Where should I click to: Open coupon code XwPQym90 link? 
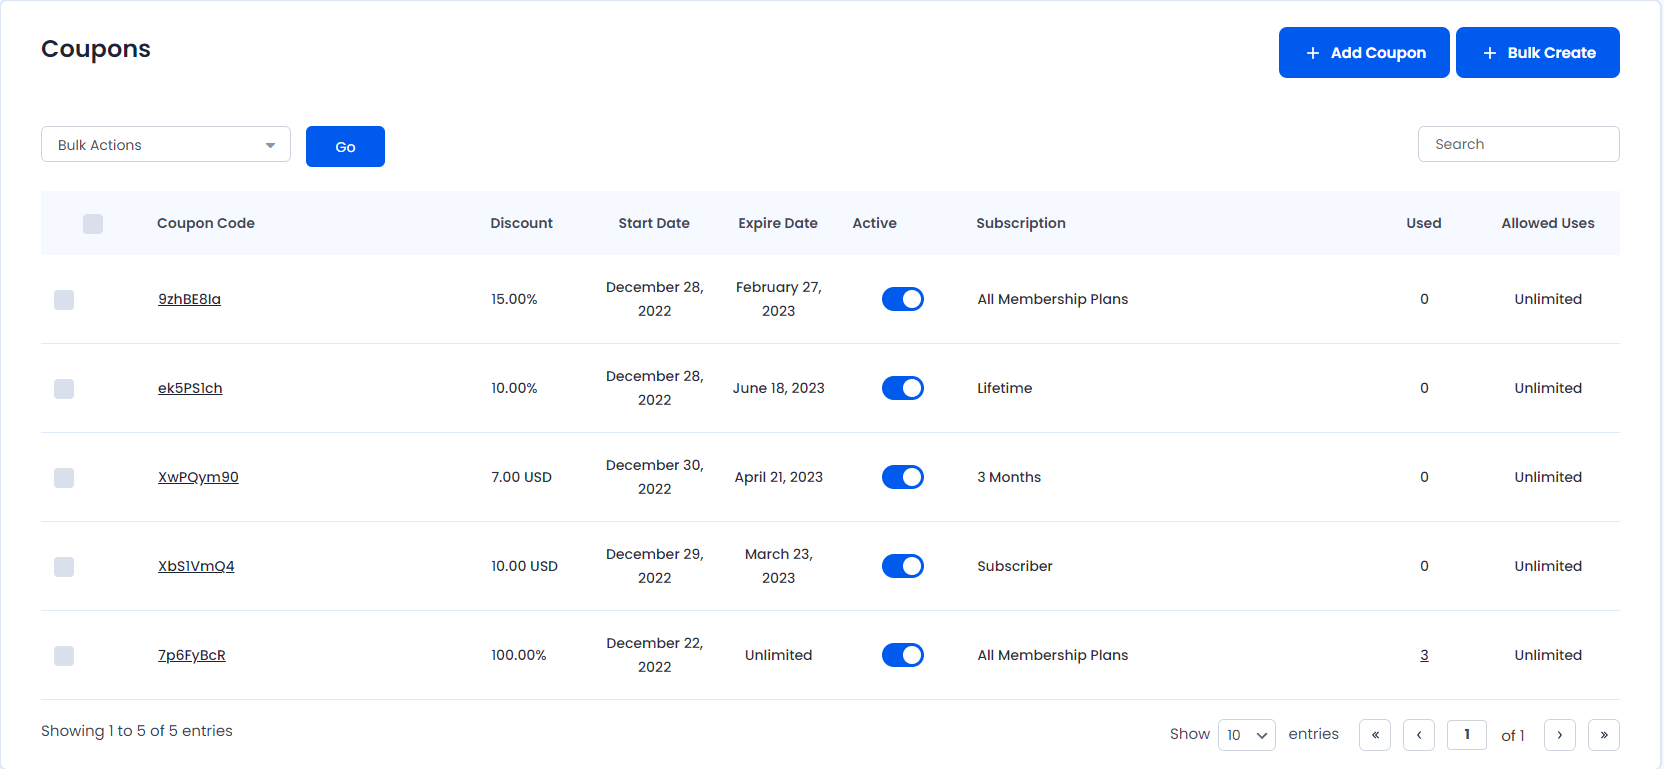[x=198, y=477]
